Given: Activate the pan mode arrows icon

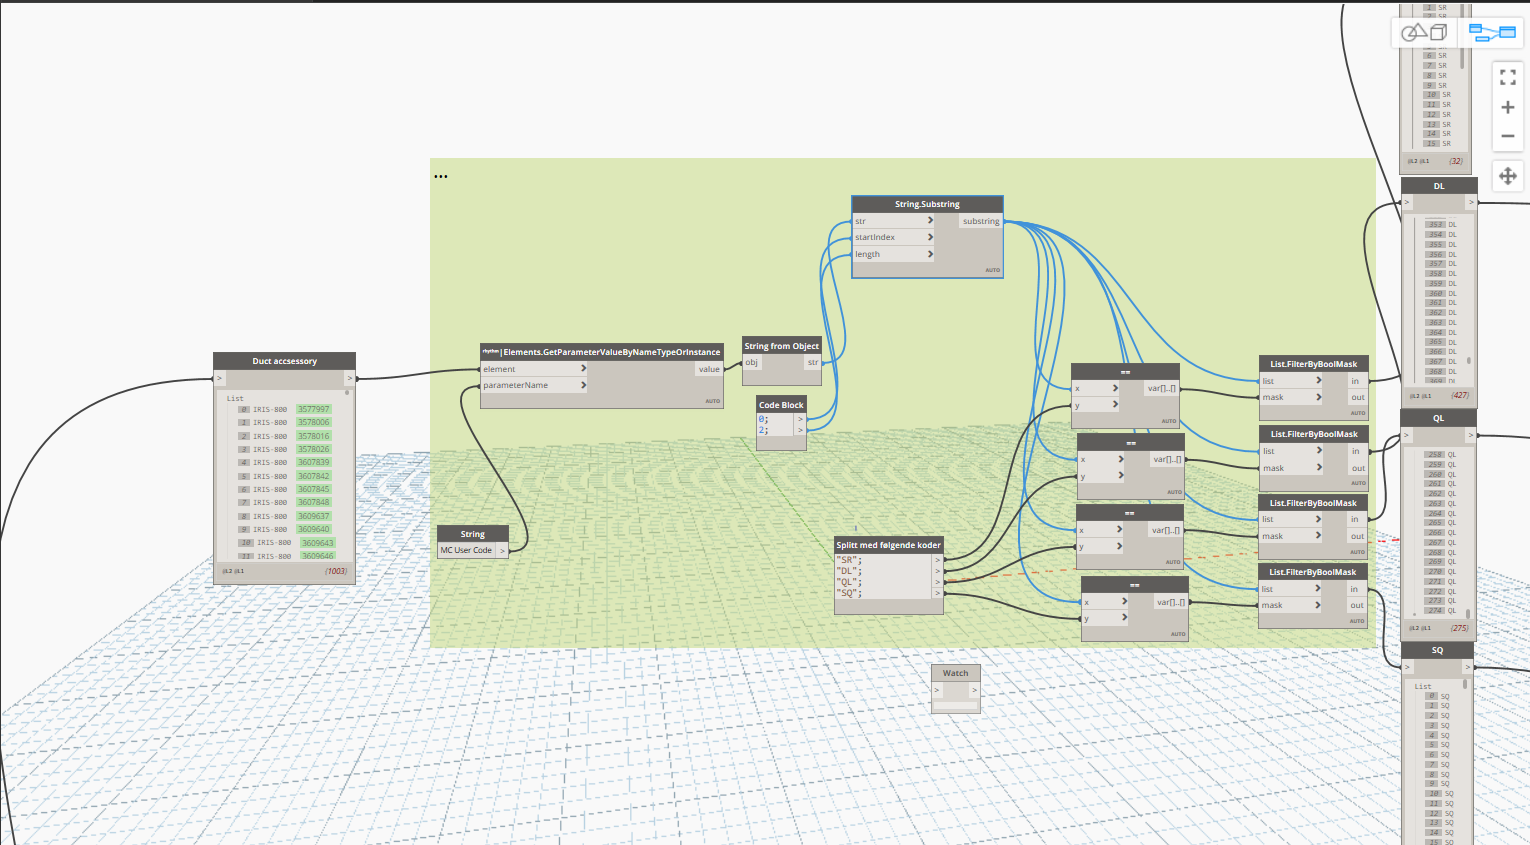Looking at the screenshot, I should pyautogui.click(x=1508, y=176).
